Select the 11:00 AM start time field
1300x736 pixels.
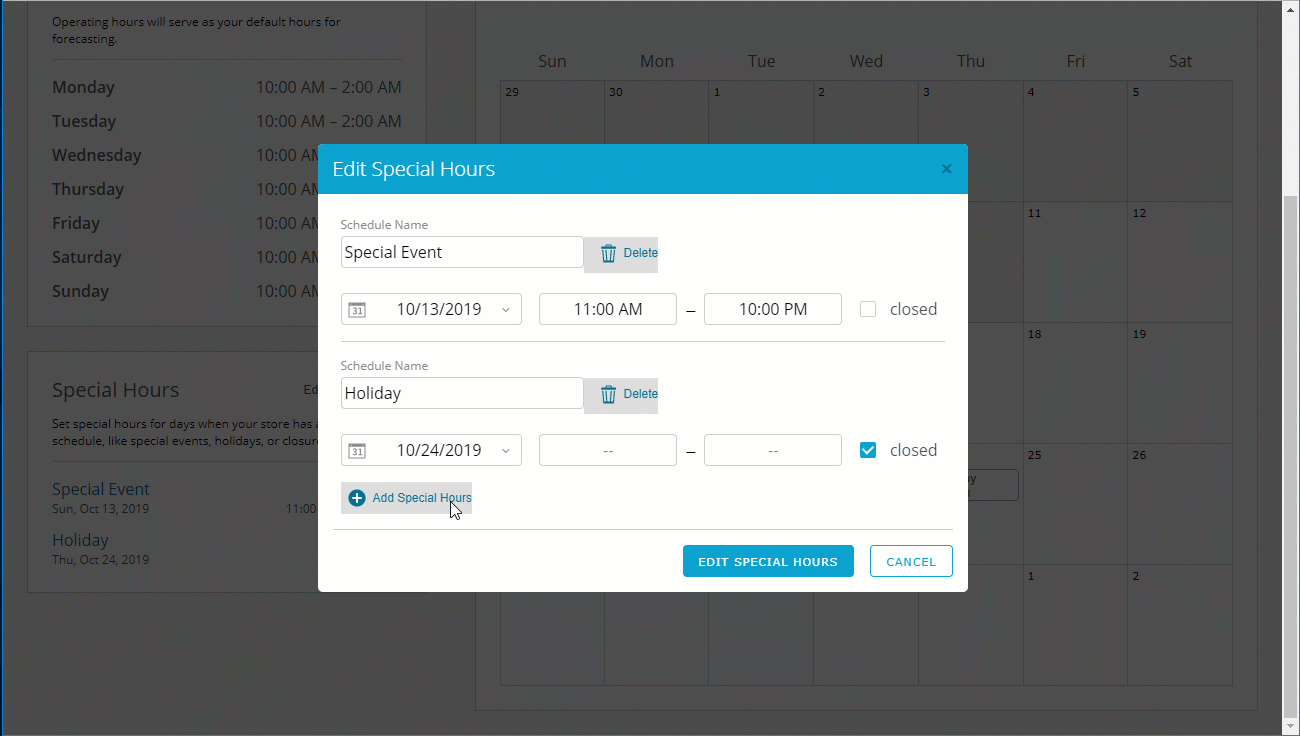pos(607,309)
